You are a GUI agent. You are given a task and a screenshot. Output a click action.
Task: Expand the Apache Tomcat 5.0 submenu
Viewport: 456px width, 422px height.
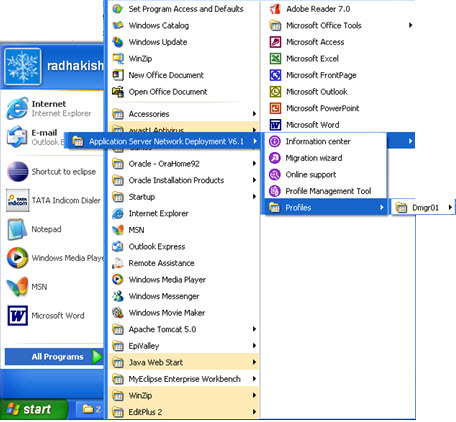pyautogui.click(x=183, y=329)
